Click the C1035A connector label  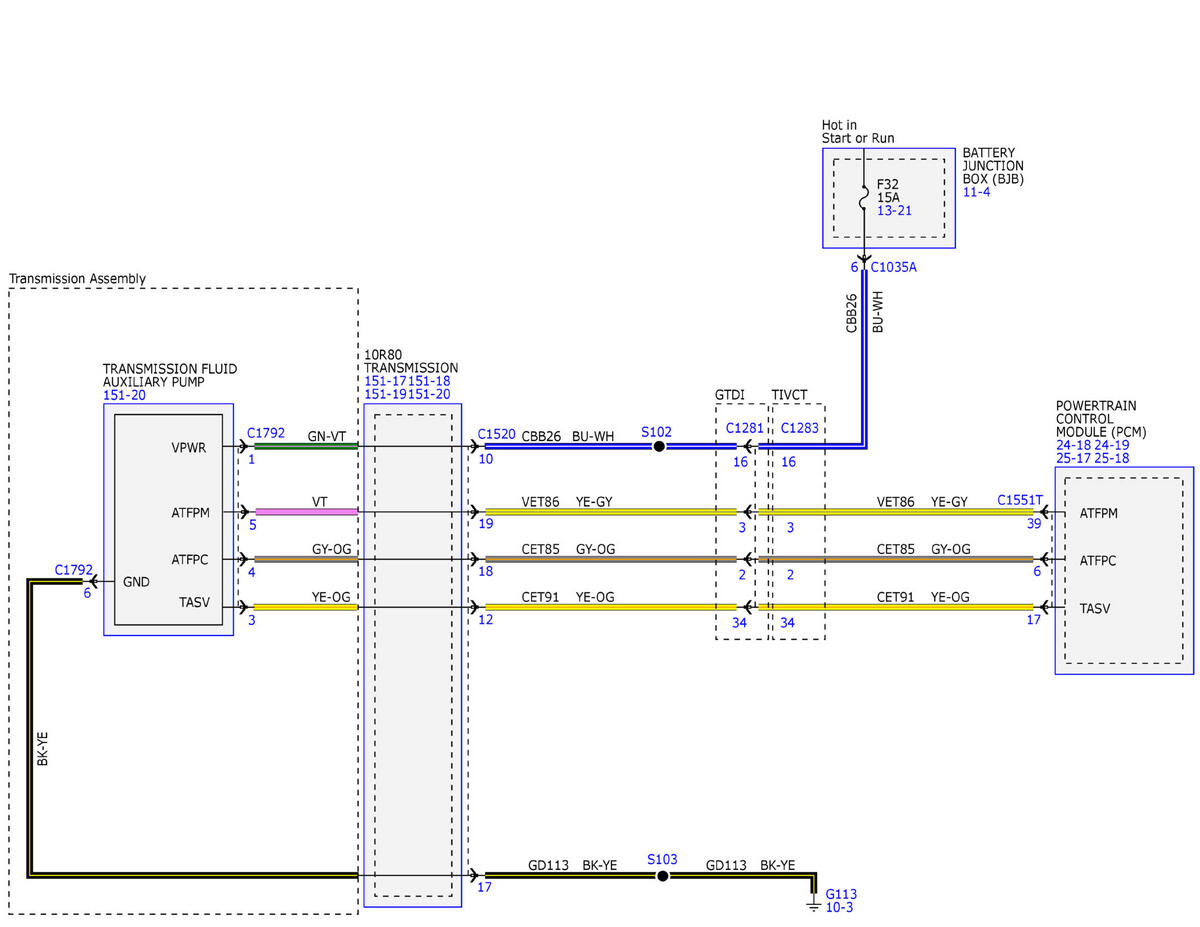pos(894,267)
